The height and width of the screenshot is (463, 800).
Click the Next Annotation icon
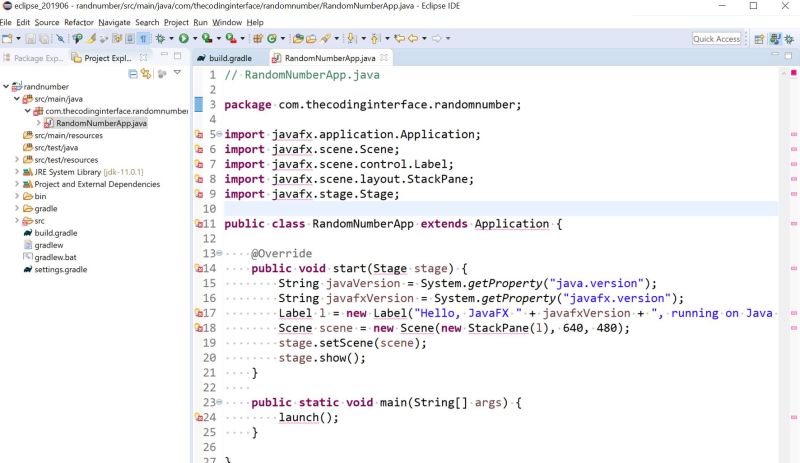pyautogui.click(x=351, y=38)
